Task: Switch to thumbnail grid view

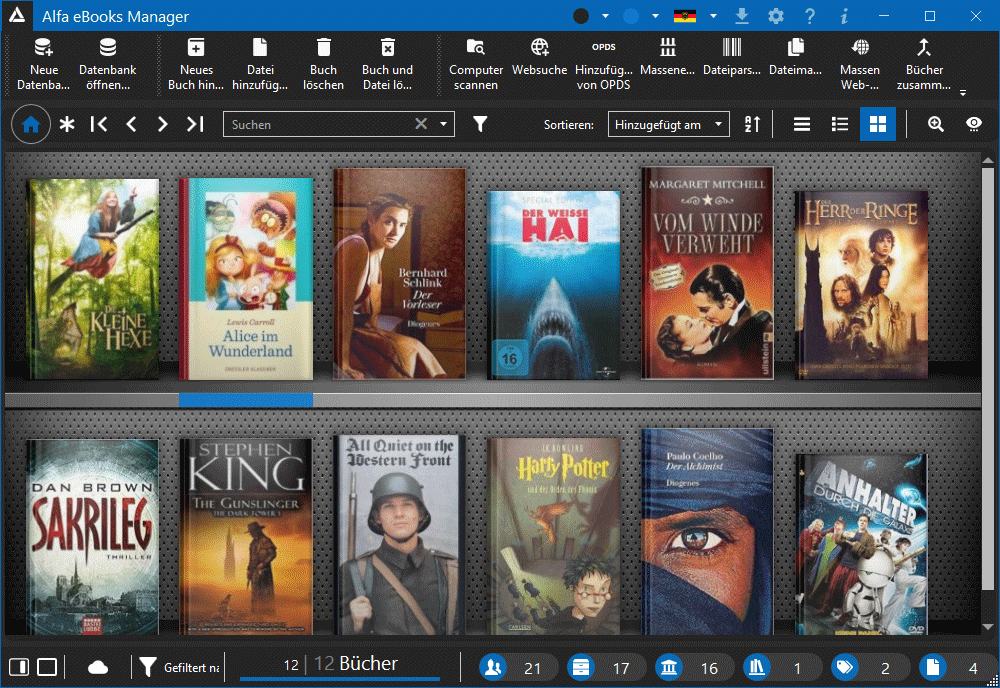Action: click(x=877, y=125)
